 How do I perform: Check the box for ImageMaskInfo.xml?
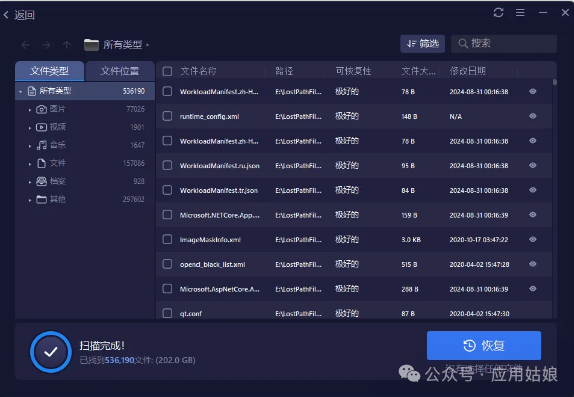pyautogui.click(x=167, y=240)
